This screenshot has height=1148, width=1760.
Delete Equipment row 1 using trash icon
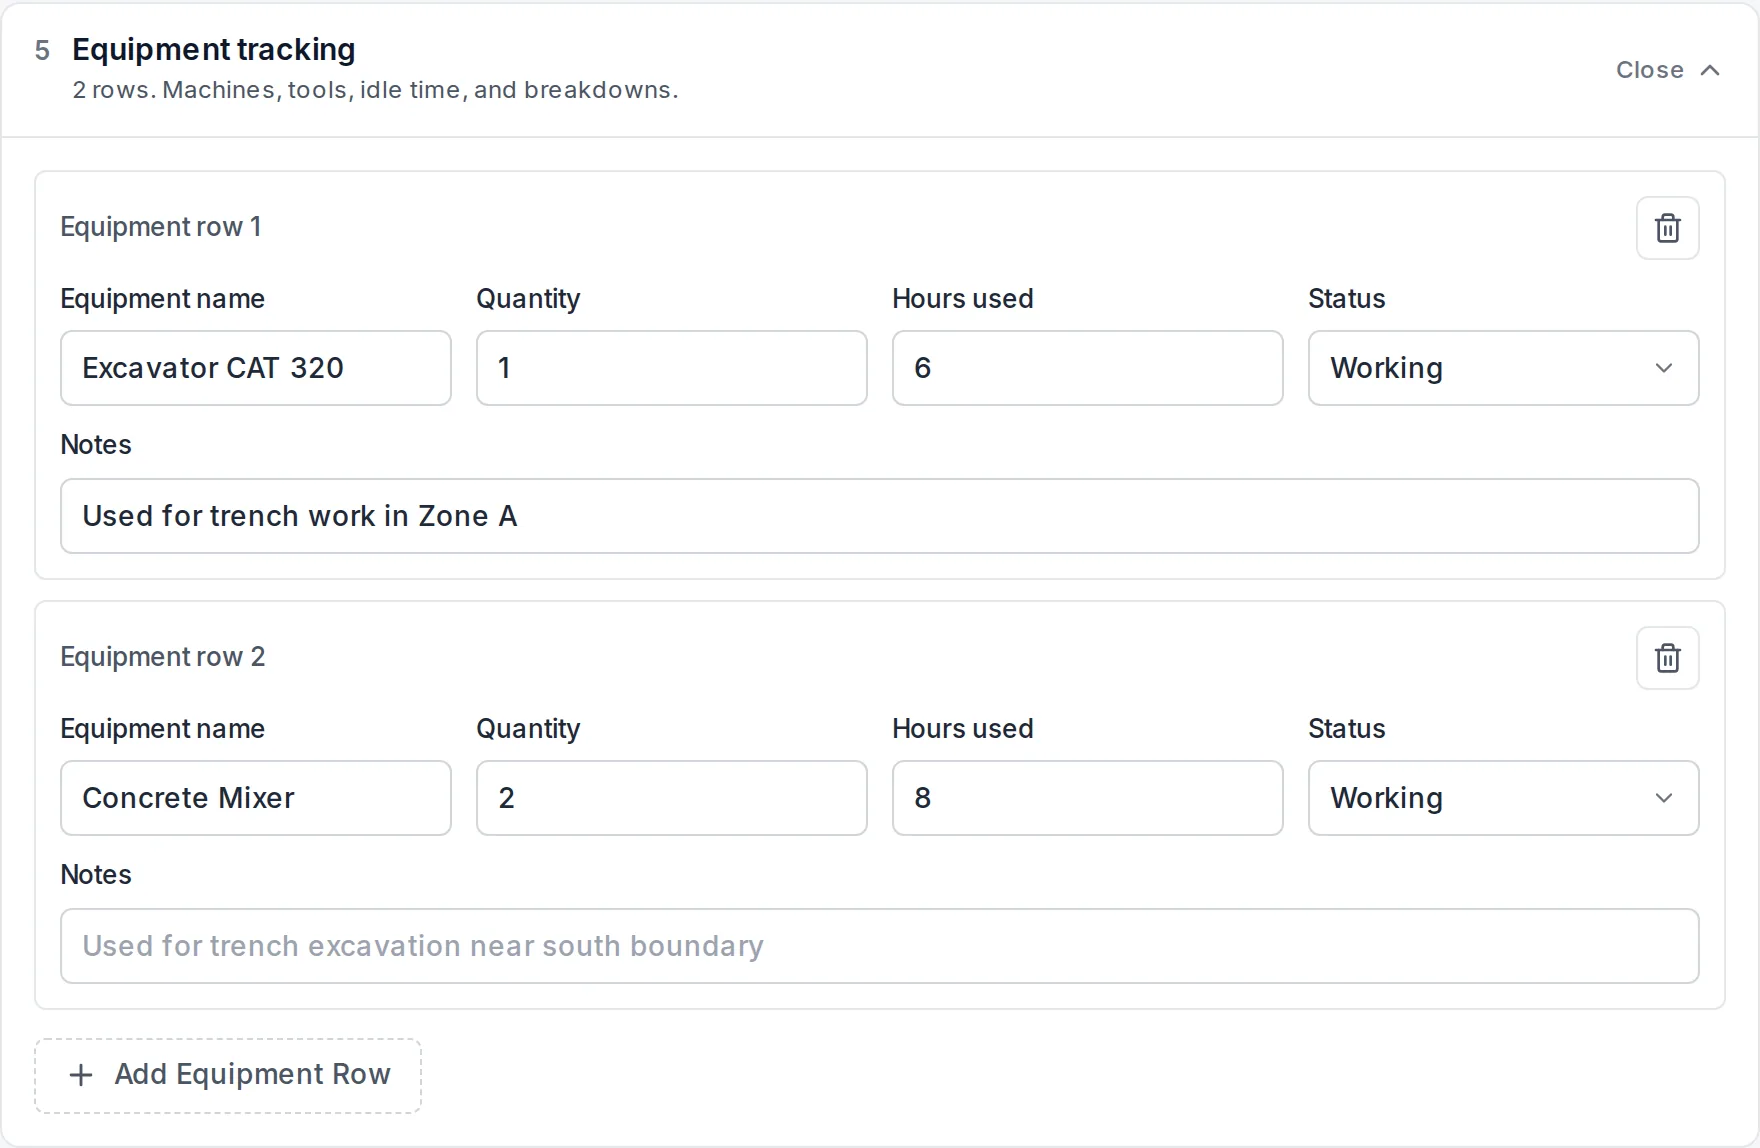click(1667, 228)
